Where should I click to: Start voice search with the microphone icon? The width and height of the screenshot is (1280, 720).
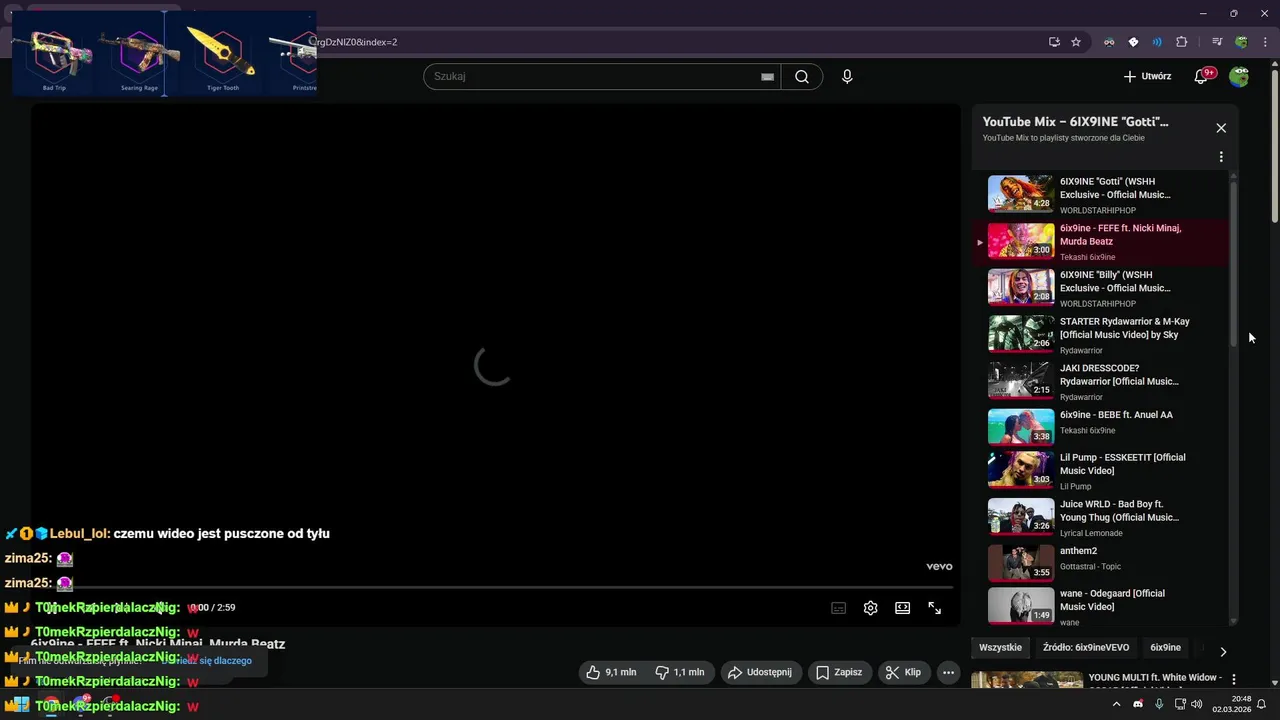pos(847,77)
